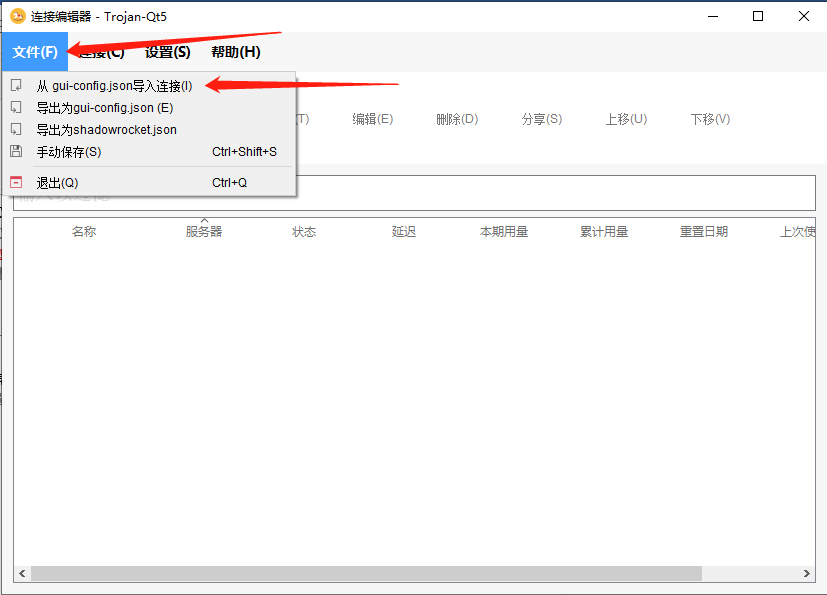Select 退出(Q) menu entry
This screenshot has height=595, width=827.
(x=149, y=183)
